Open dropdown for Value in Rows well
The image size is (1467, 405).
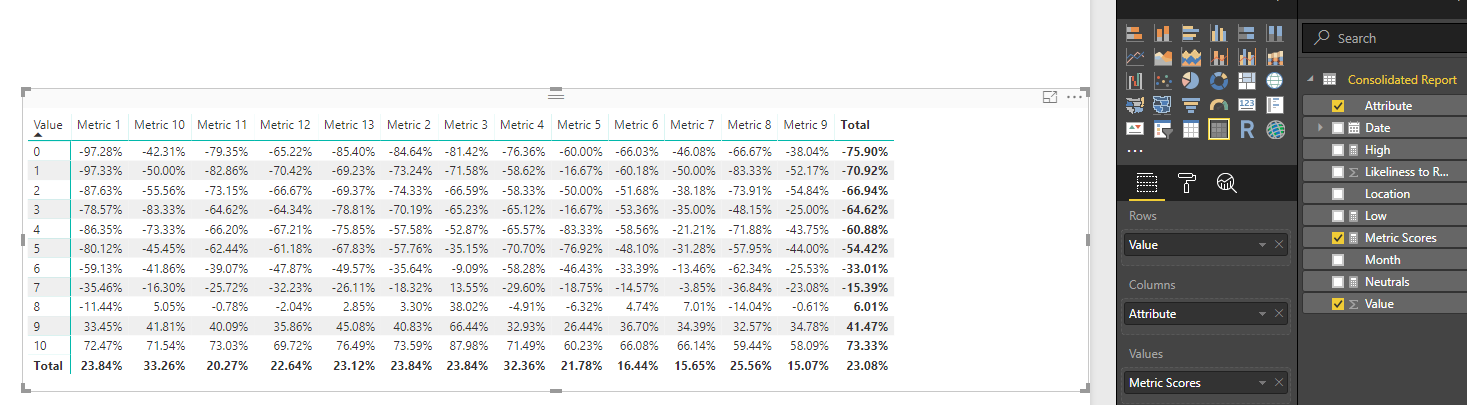[1260, 245]
